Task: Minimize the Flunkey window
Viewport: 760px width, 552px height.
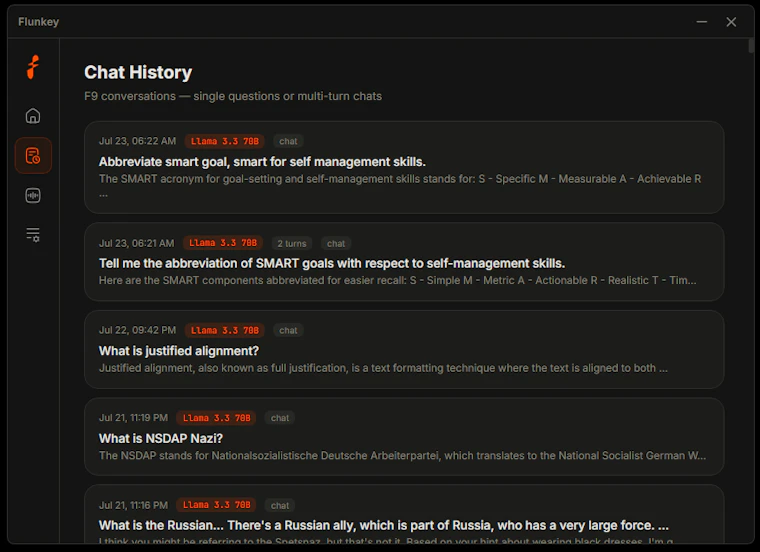Action: (701, 22)
